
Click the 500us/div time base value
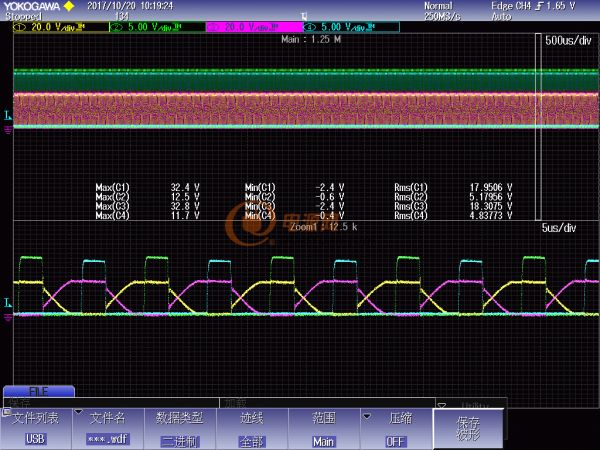(568, 41)
